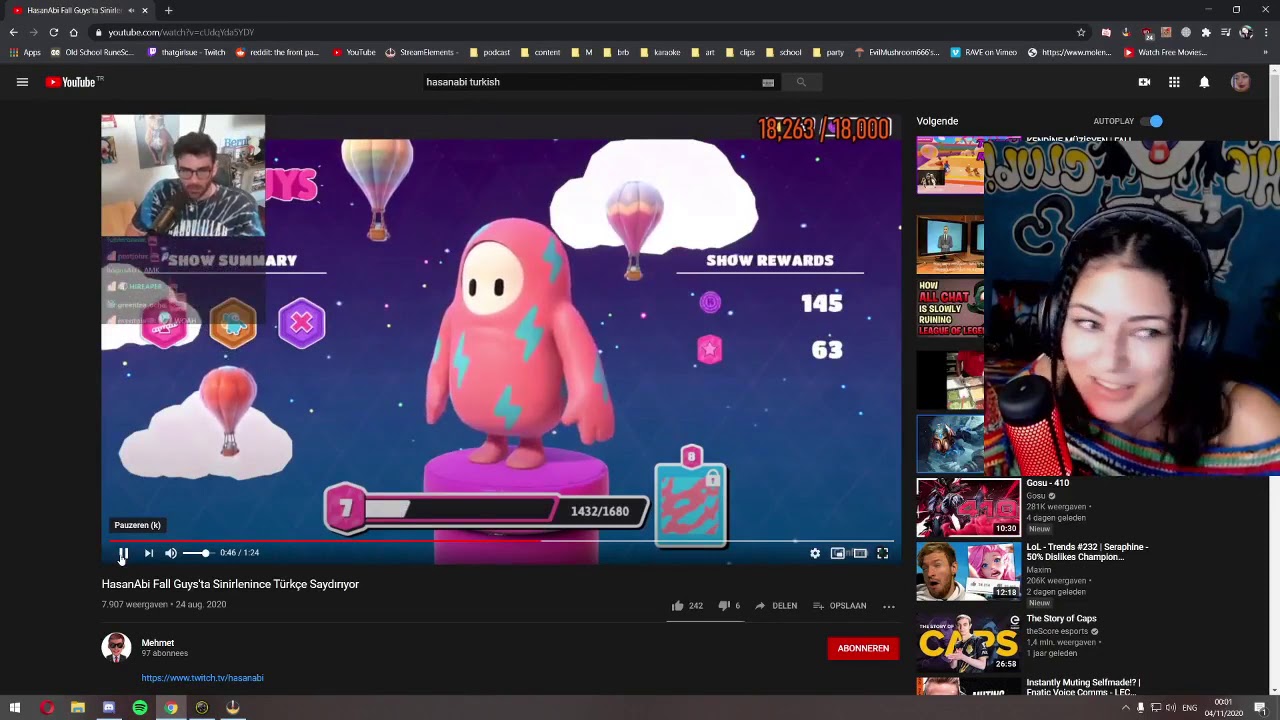Image resolution: width=1280 pixels, height=720 pixels.
Task: Open Mehmet channel avatar
Action: (116, 647)
